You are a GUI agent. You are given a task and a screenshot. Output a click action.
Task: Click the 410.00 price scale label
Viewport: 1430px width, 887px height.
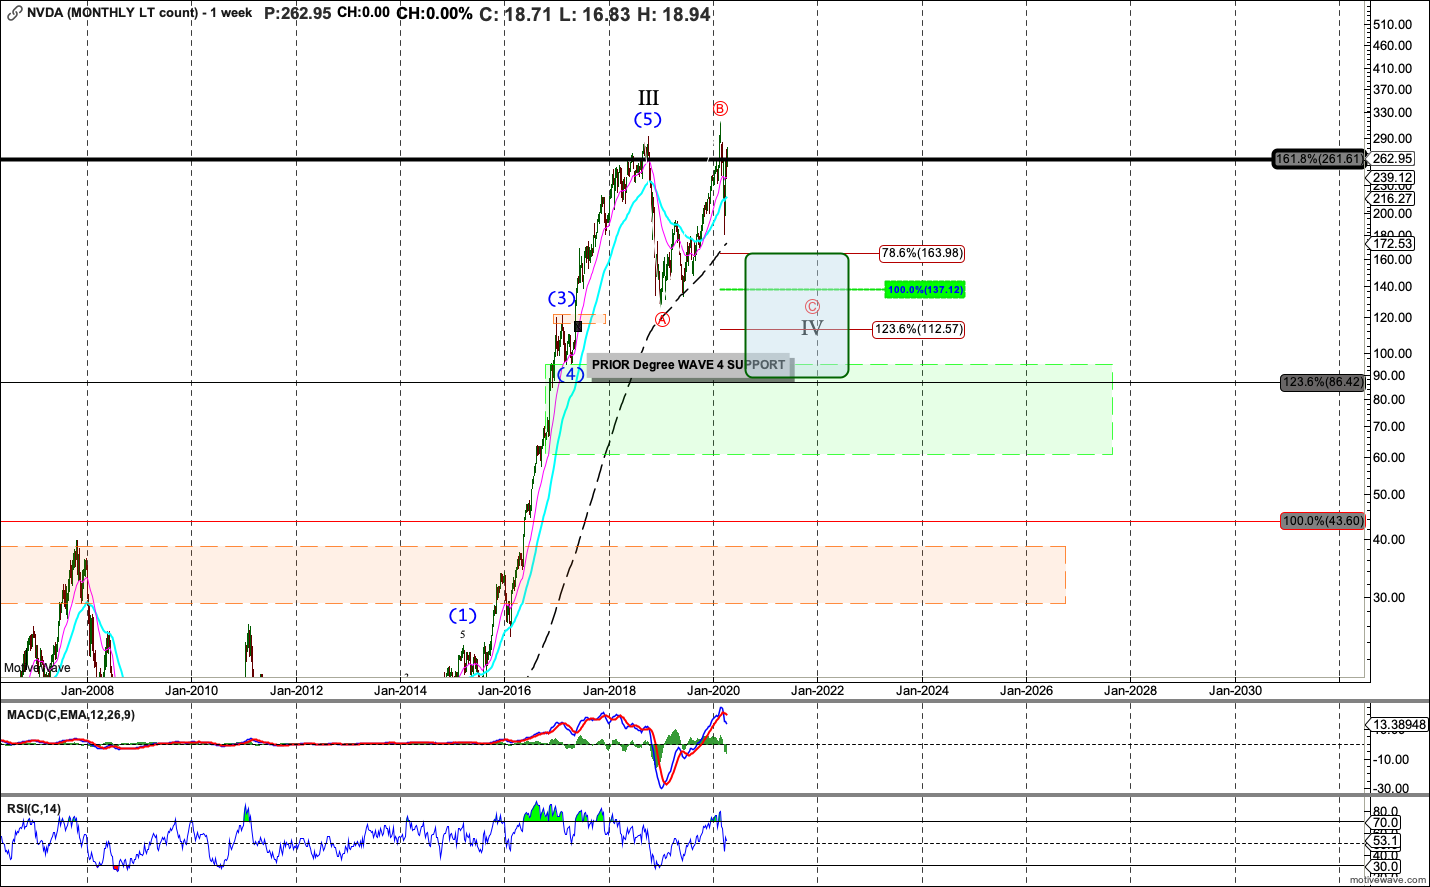click(x=1392, y=68)
